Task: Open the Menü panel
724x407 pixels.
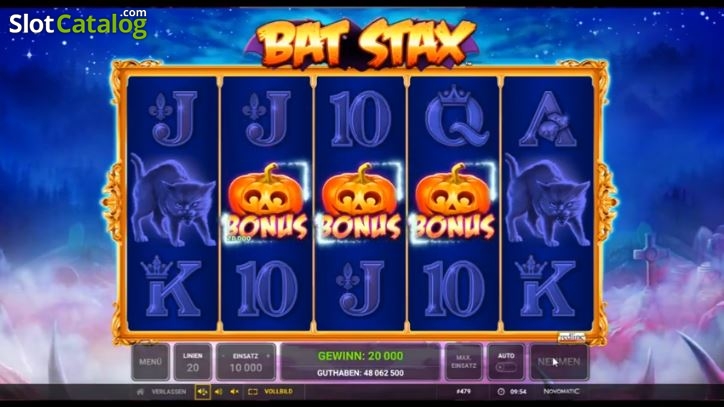Action: pyautogui.click(x=150, y=362)
